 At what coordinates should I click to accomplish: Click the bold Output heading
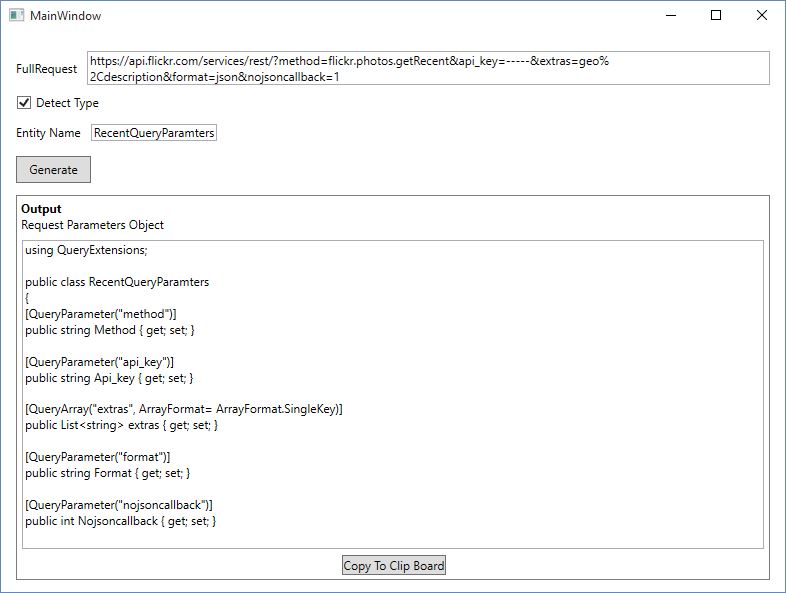click(x=41, y=209)
